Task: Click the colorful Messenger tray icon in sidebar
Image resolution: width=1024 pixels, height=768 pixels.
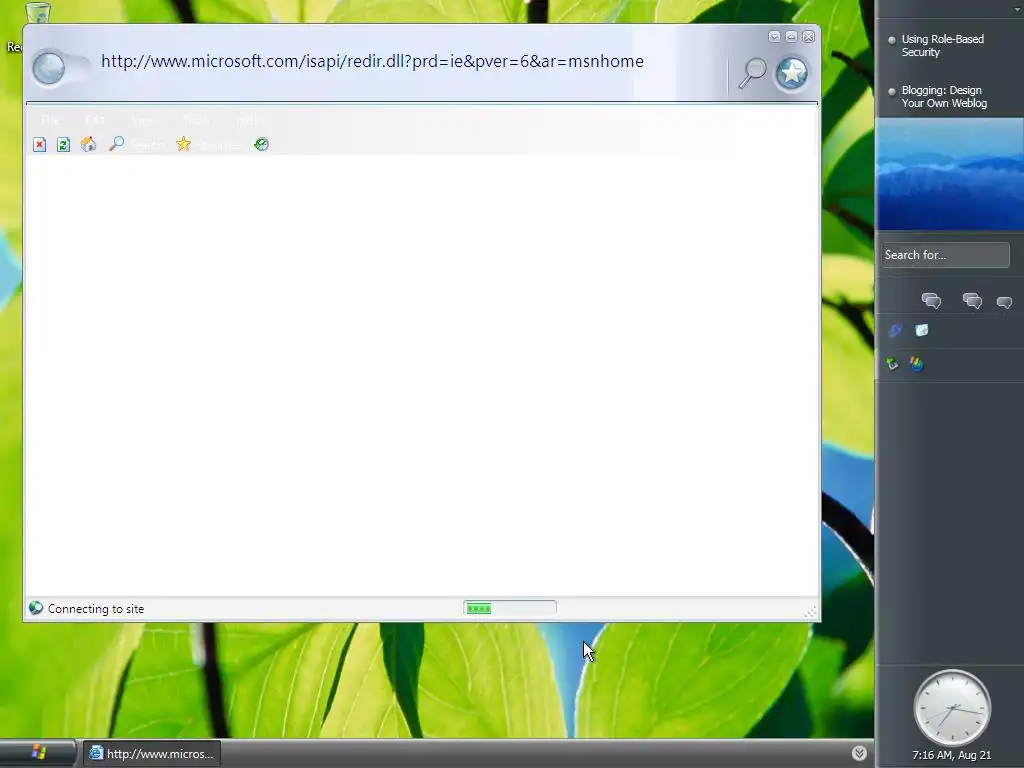Action: [x=916, y=364]
